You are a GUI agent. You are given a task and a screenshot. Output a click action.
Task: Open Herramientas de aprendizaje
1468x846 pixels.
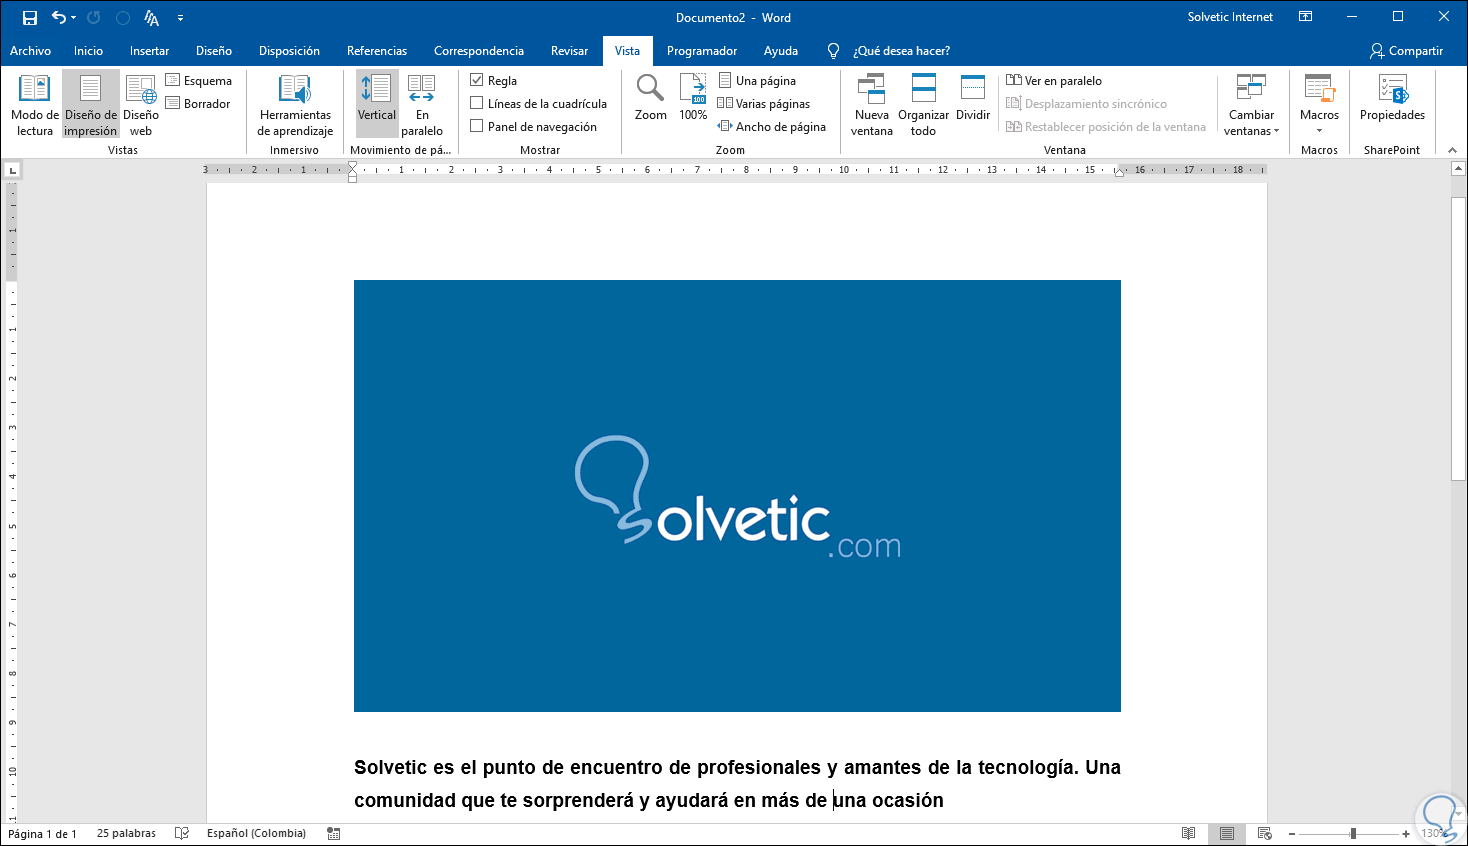295,104
